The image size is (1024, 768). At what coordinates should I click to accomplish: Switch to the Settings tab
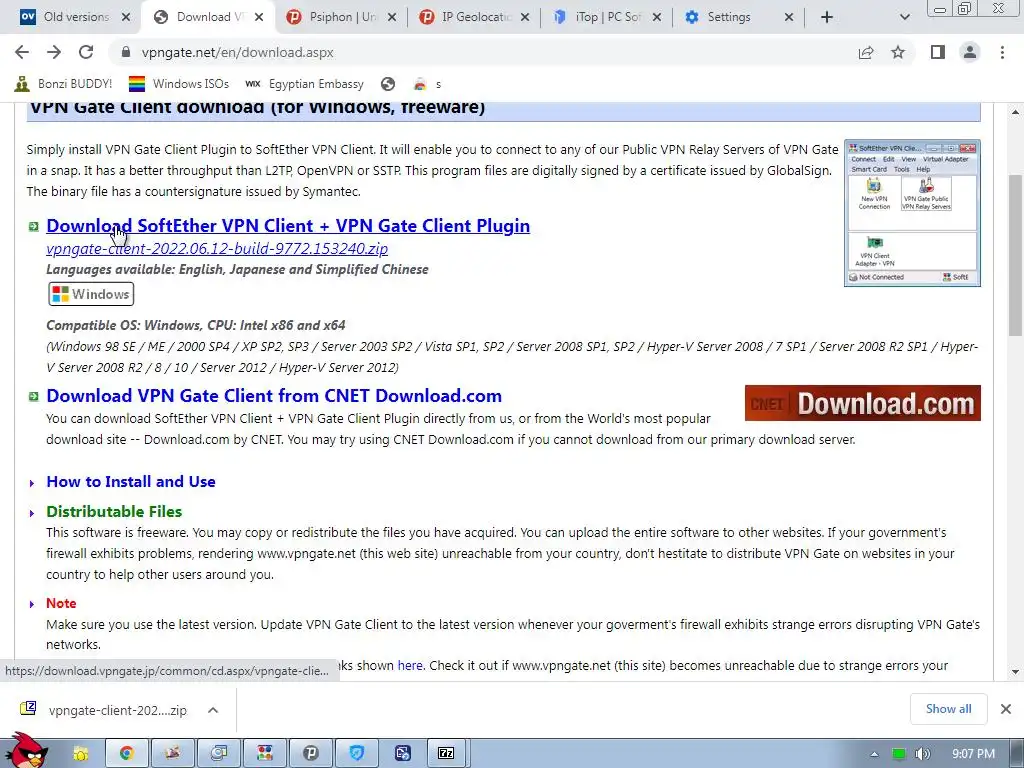pyautogui.click(x=728, y=17)
